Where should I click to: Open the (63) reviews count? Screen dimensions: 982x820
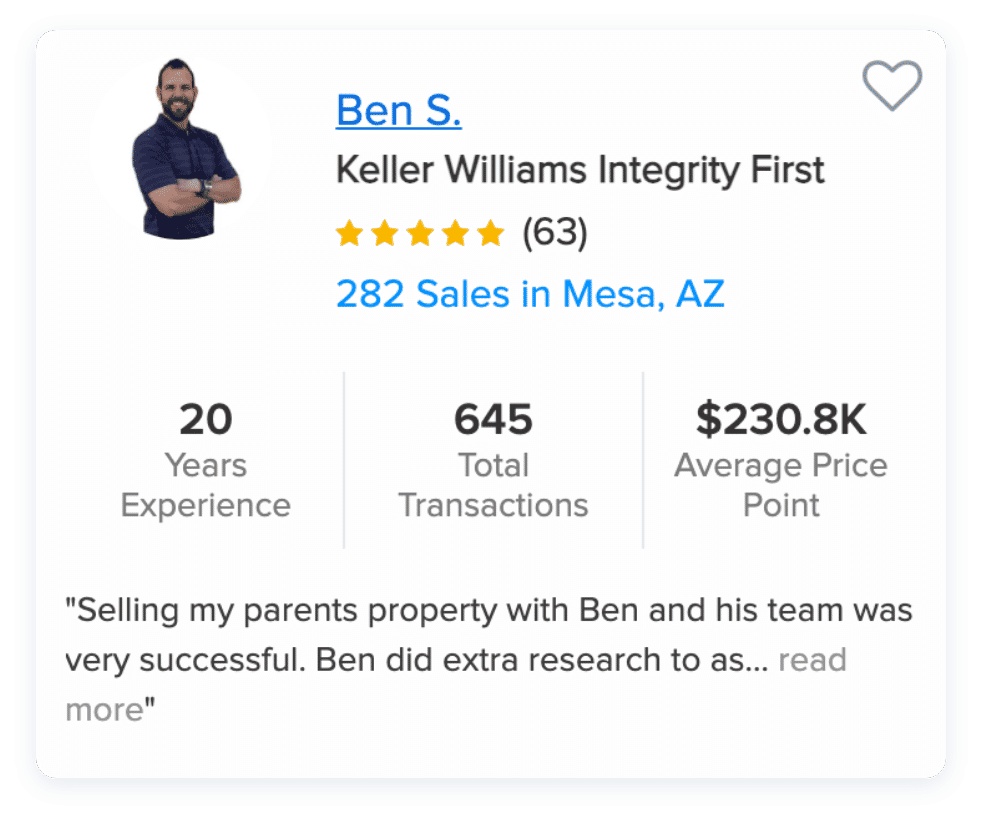(x=555, y=233)
